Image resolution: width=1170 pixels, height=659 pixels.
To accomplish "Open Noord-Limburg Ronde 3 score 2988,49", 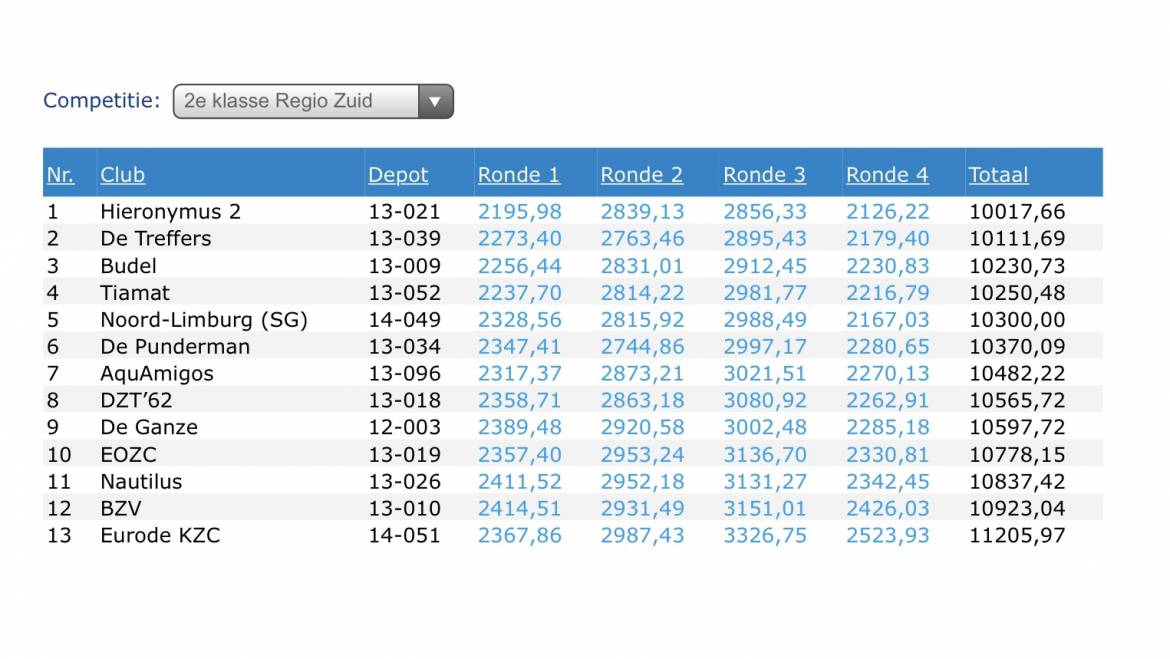I will 765,320.
